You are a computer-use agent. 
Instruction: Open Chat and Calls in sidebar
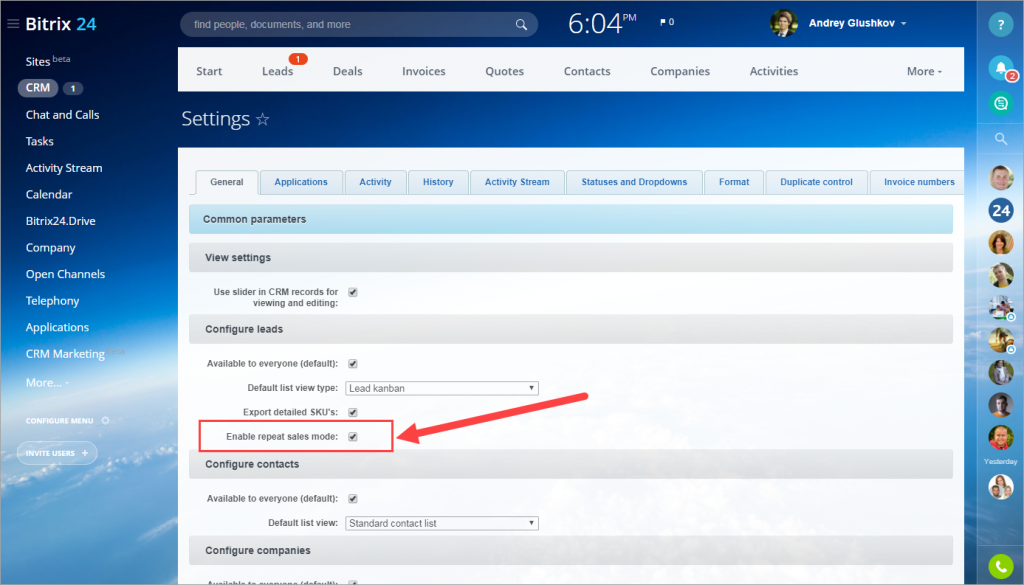63,115
